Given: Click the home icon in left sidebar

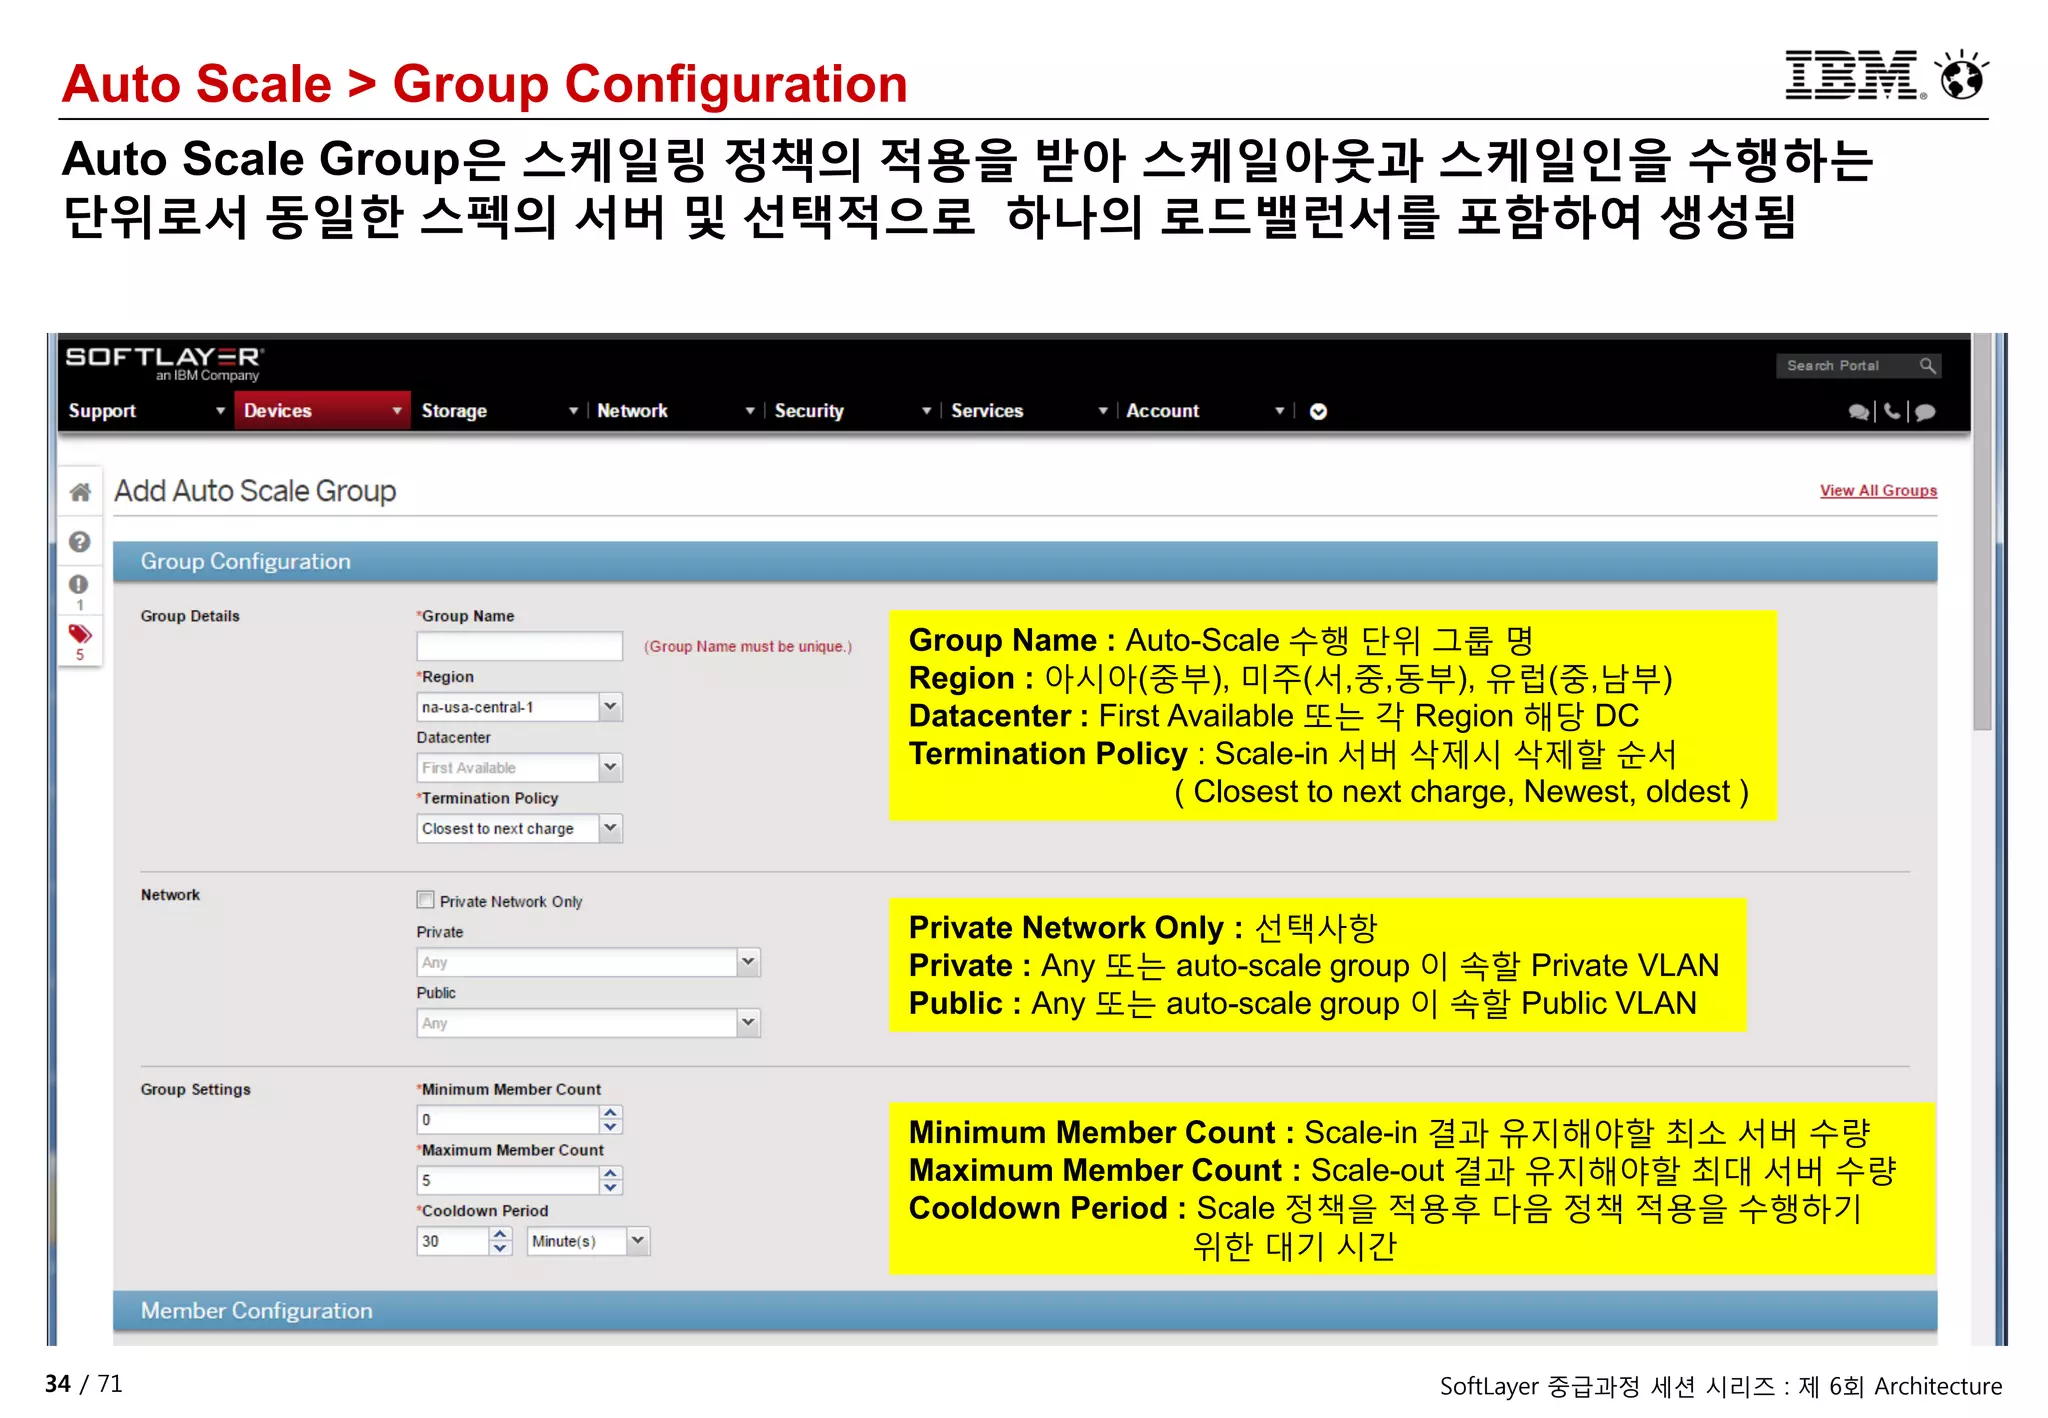Looking at the screenshot, I should 80,492.
